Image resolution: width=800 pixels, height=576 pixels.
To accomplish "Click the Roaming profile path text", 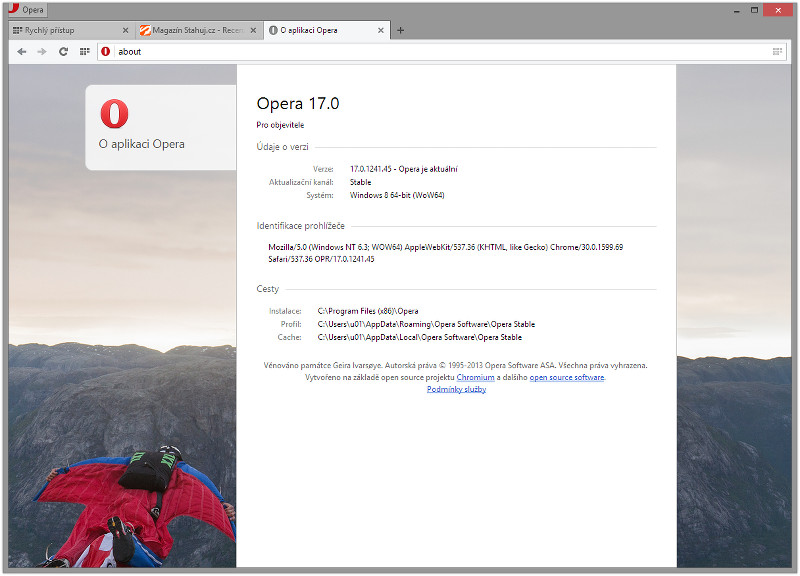I will point(426,324).
